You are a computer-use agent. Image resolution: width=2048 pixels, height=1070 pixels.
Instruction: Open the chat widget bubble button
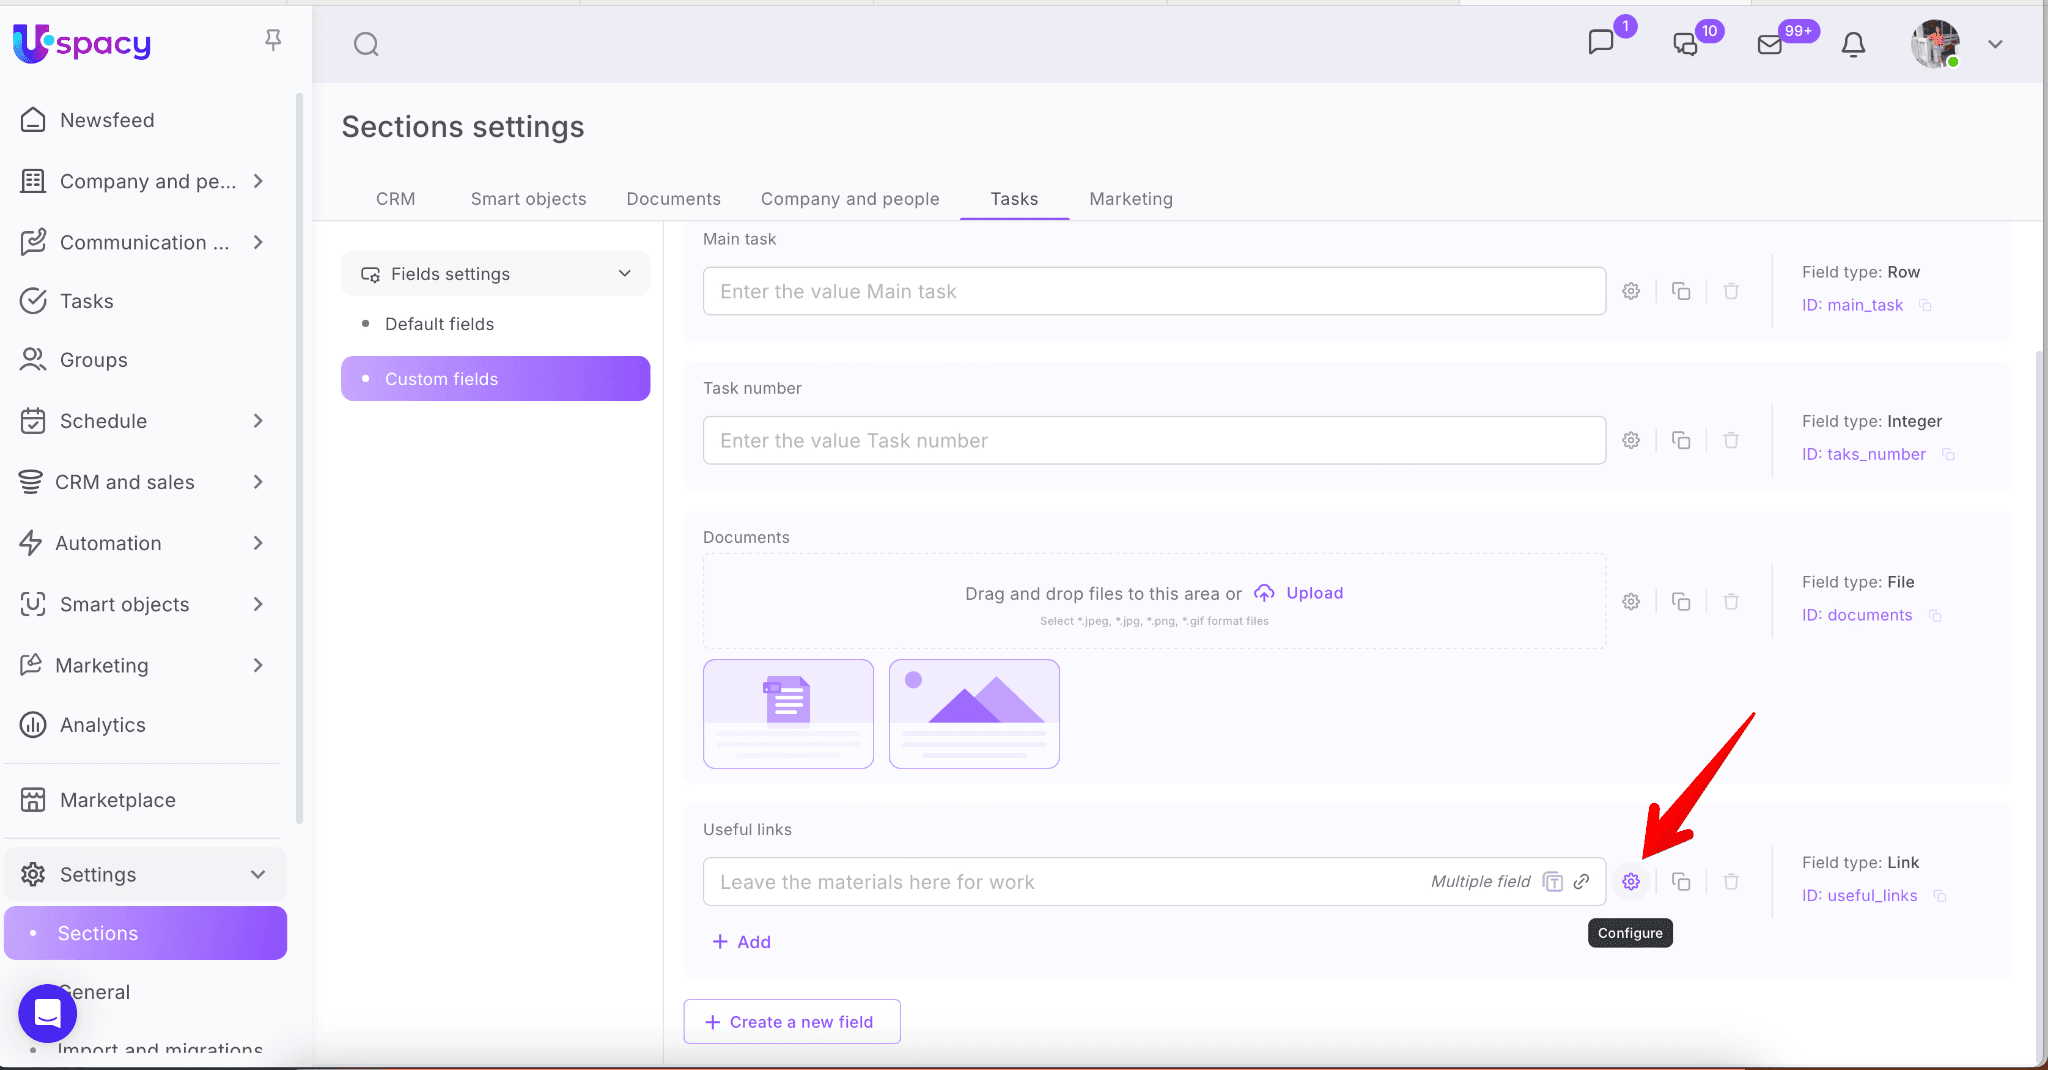tap(47, 1013)
